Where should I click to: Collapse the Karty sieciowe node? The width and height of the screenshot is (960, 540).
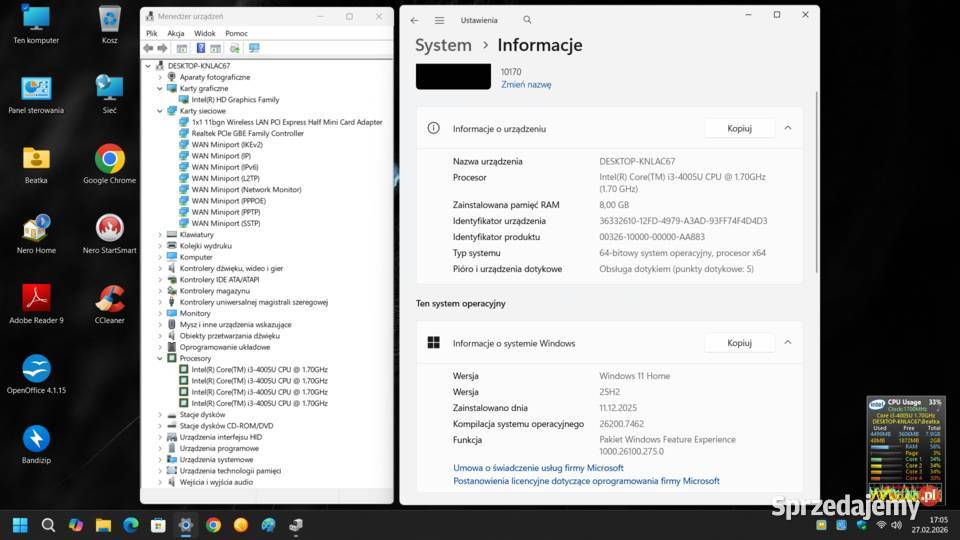coord(160,111)
